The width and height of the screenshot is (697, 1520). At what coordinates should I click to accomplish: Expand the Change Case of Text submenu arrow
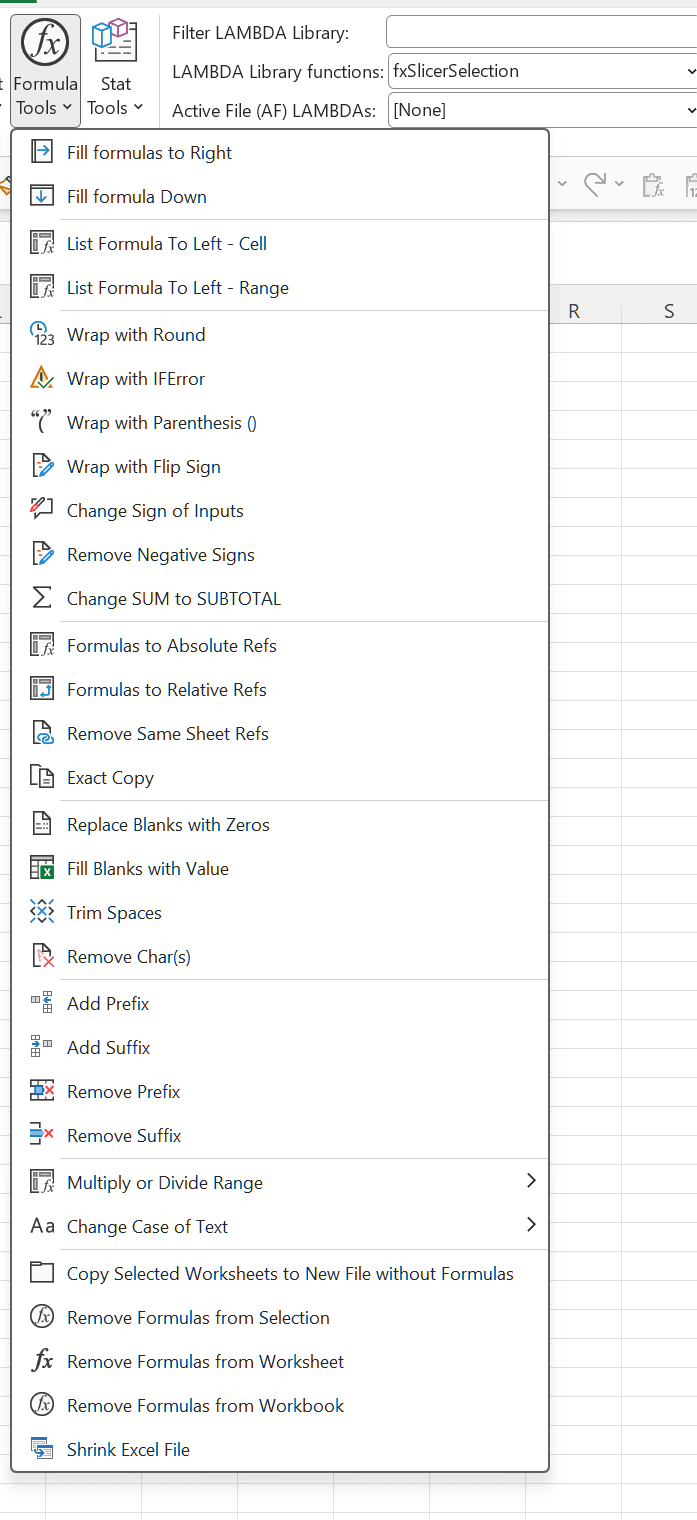tap(531, 1225)
